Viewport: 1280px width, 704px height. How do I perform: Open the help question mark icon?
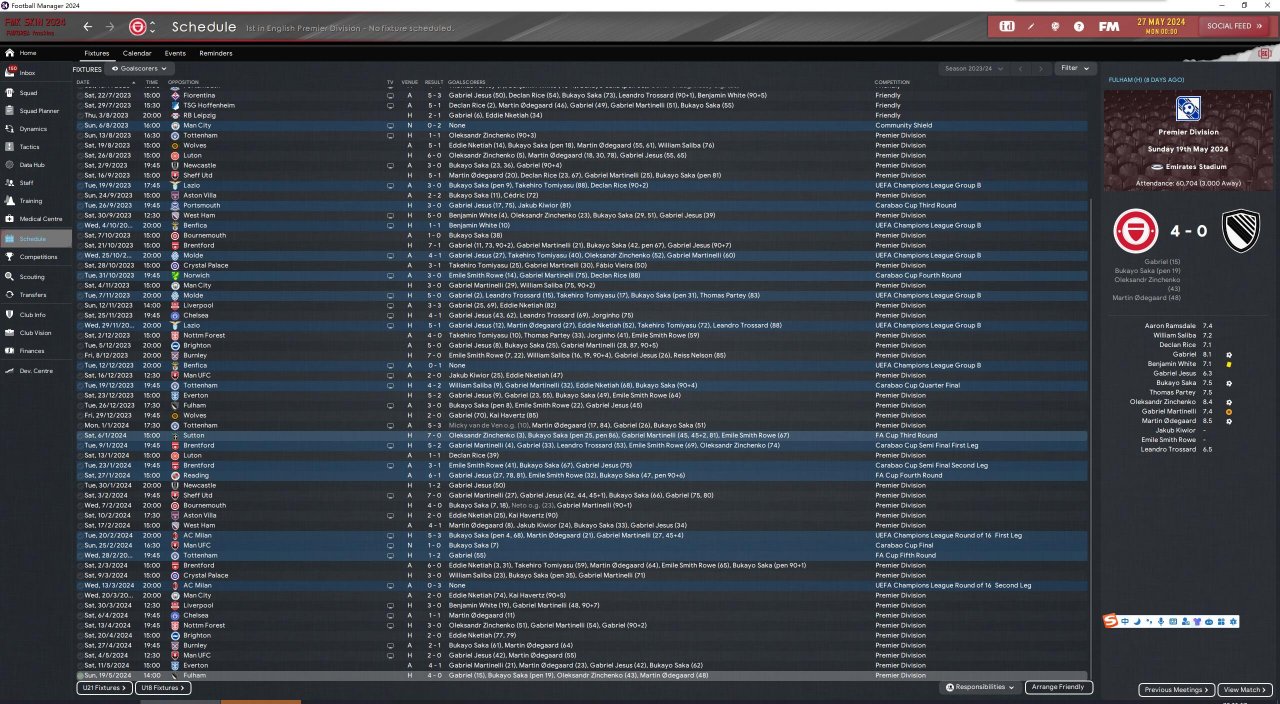click(1079, 26)
